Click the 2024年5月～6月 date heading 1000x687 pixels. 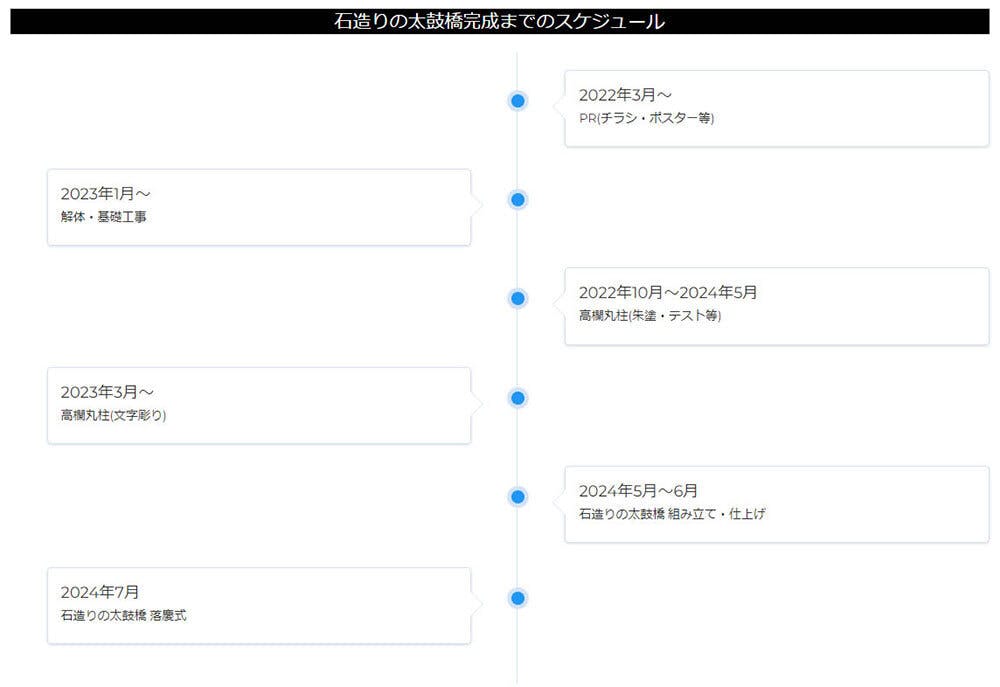[x=638, y=491]
